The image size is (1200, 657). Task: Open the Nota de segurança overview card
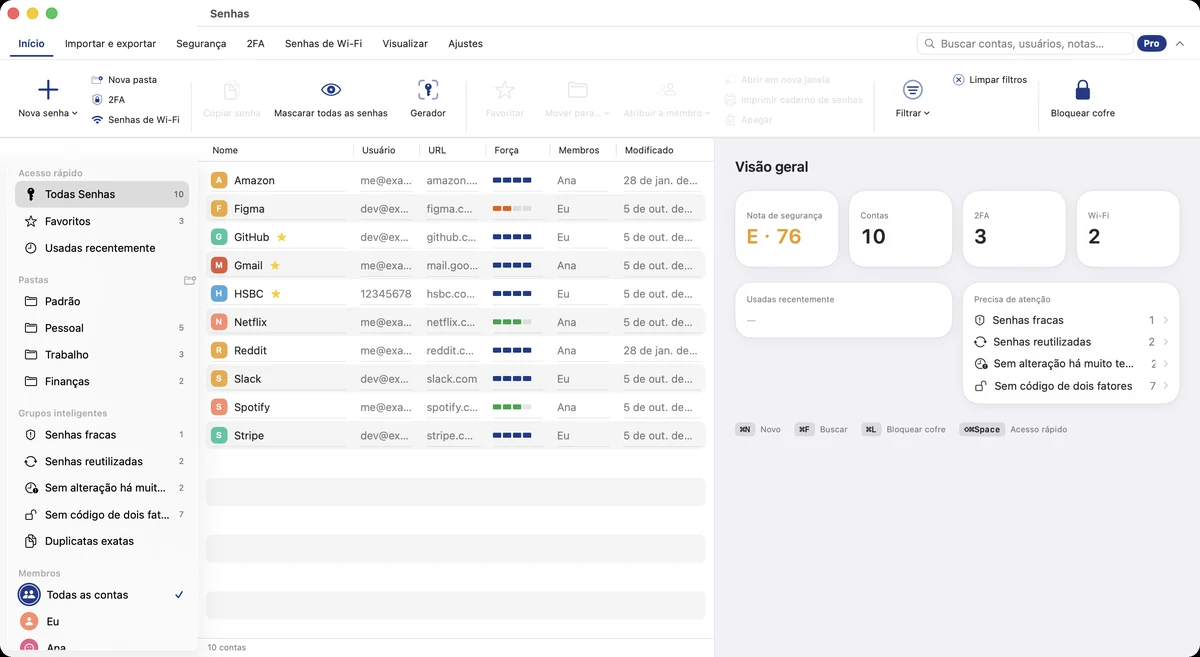tap(786, 229)
